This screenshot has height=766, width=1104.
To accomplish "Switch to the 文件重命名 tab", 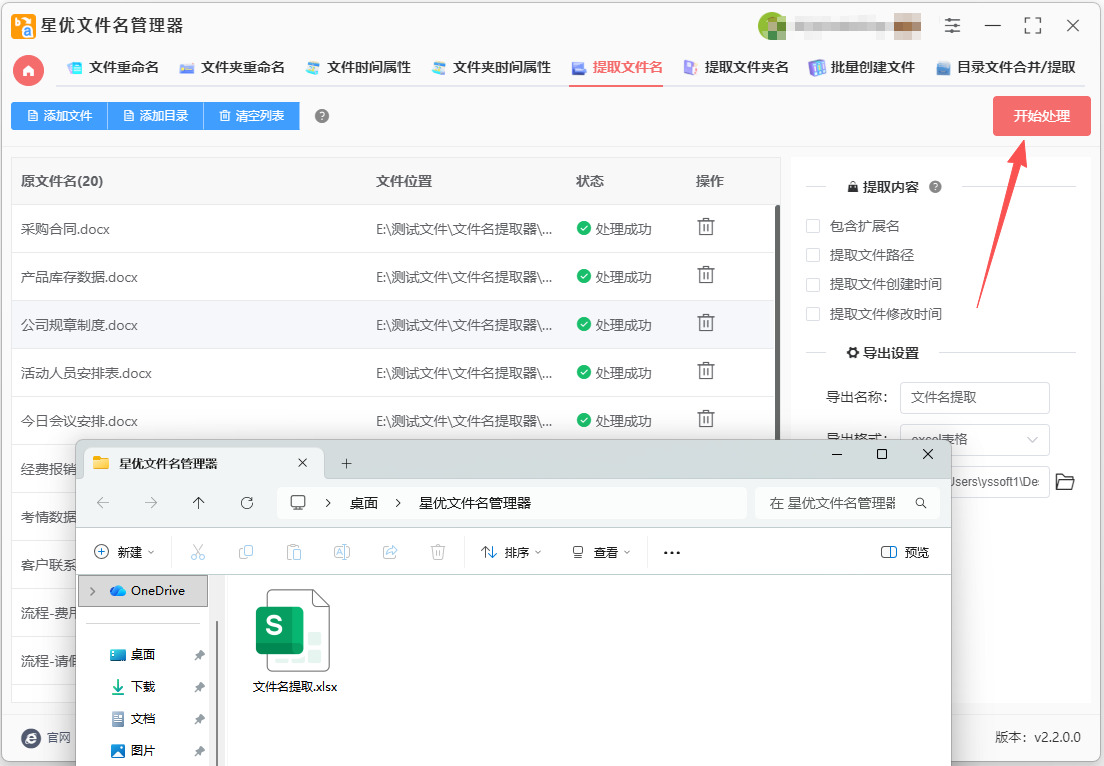I will pyautogui.click(x=113, y=68).
